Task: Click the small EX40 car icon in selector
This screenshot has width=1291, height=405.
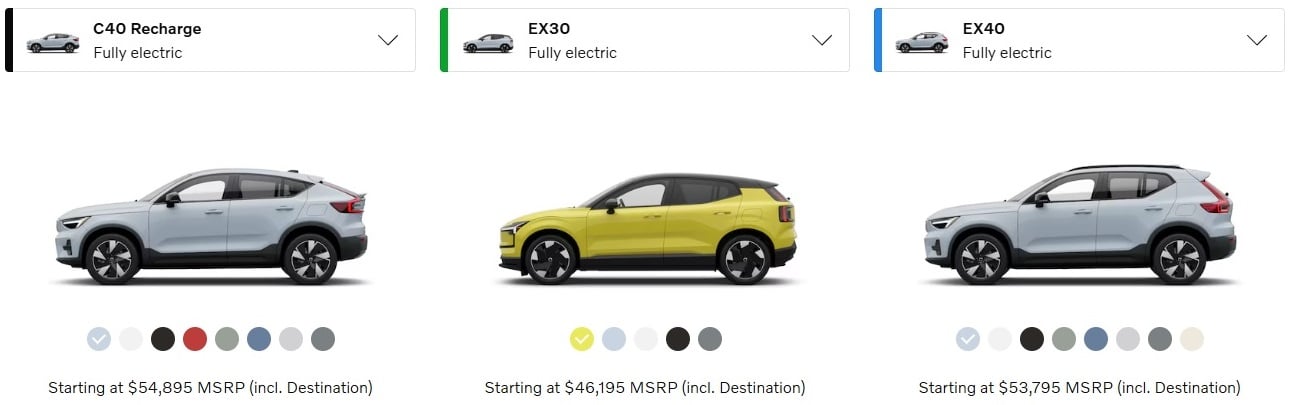Action: point(922,42)
